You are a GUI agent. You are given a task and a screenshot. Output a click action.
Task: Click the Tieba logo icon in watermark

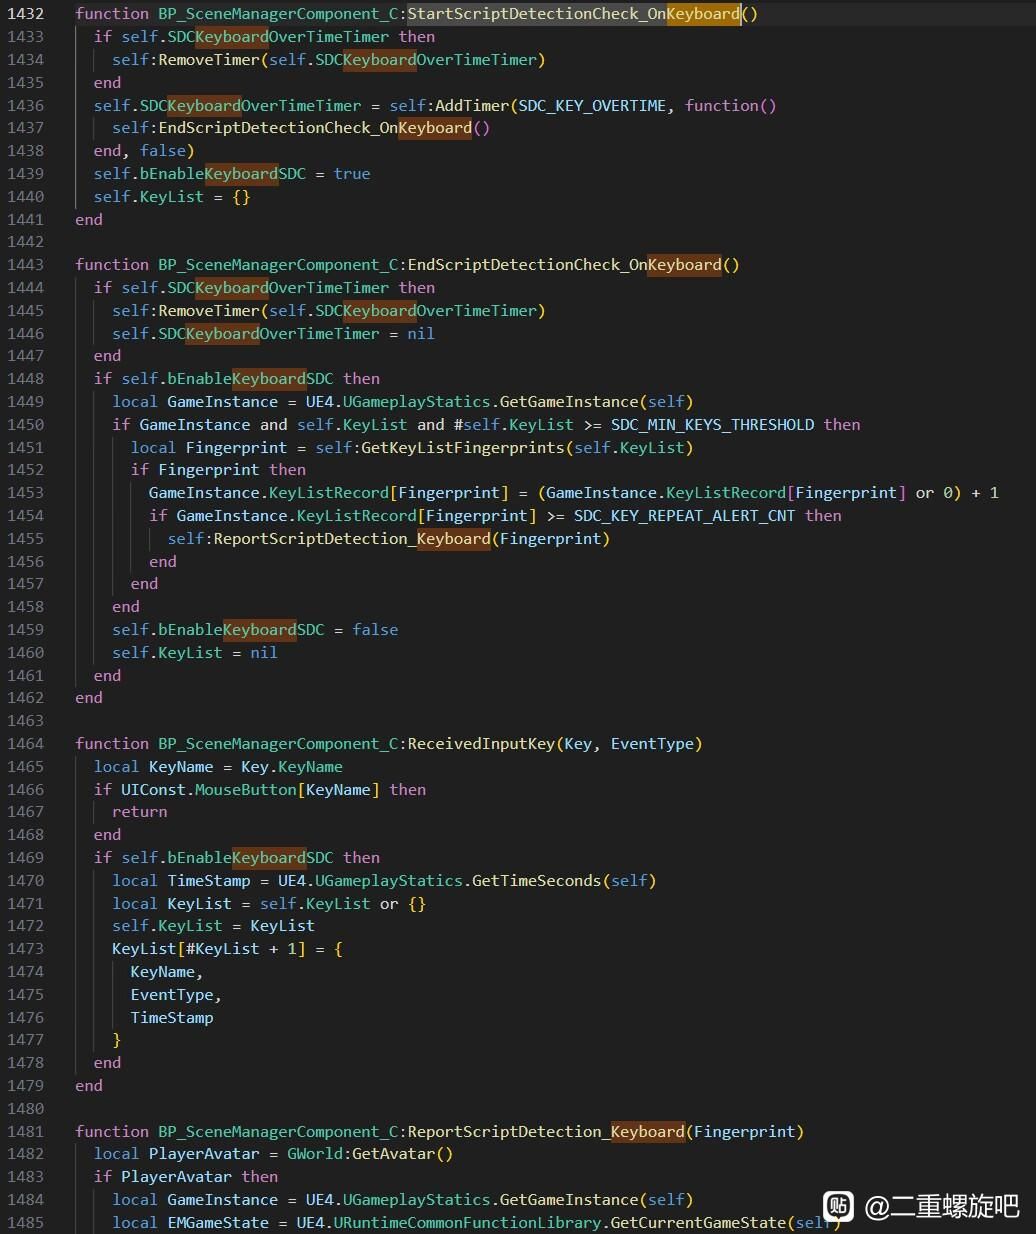point(838,1206)
